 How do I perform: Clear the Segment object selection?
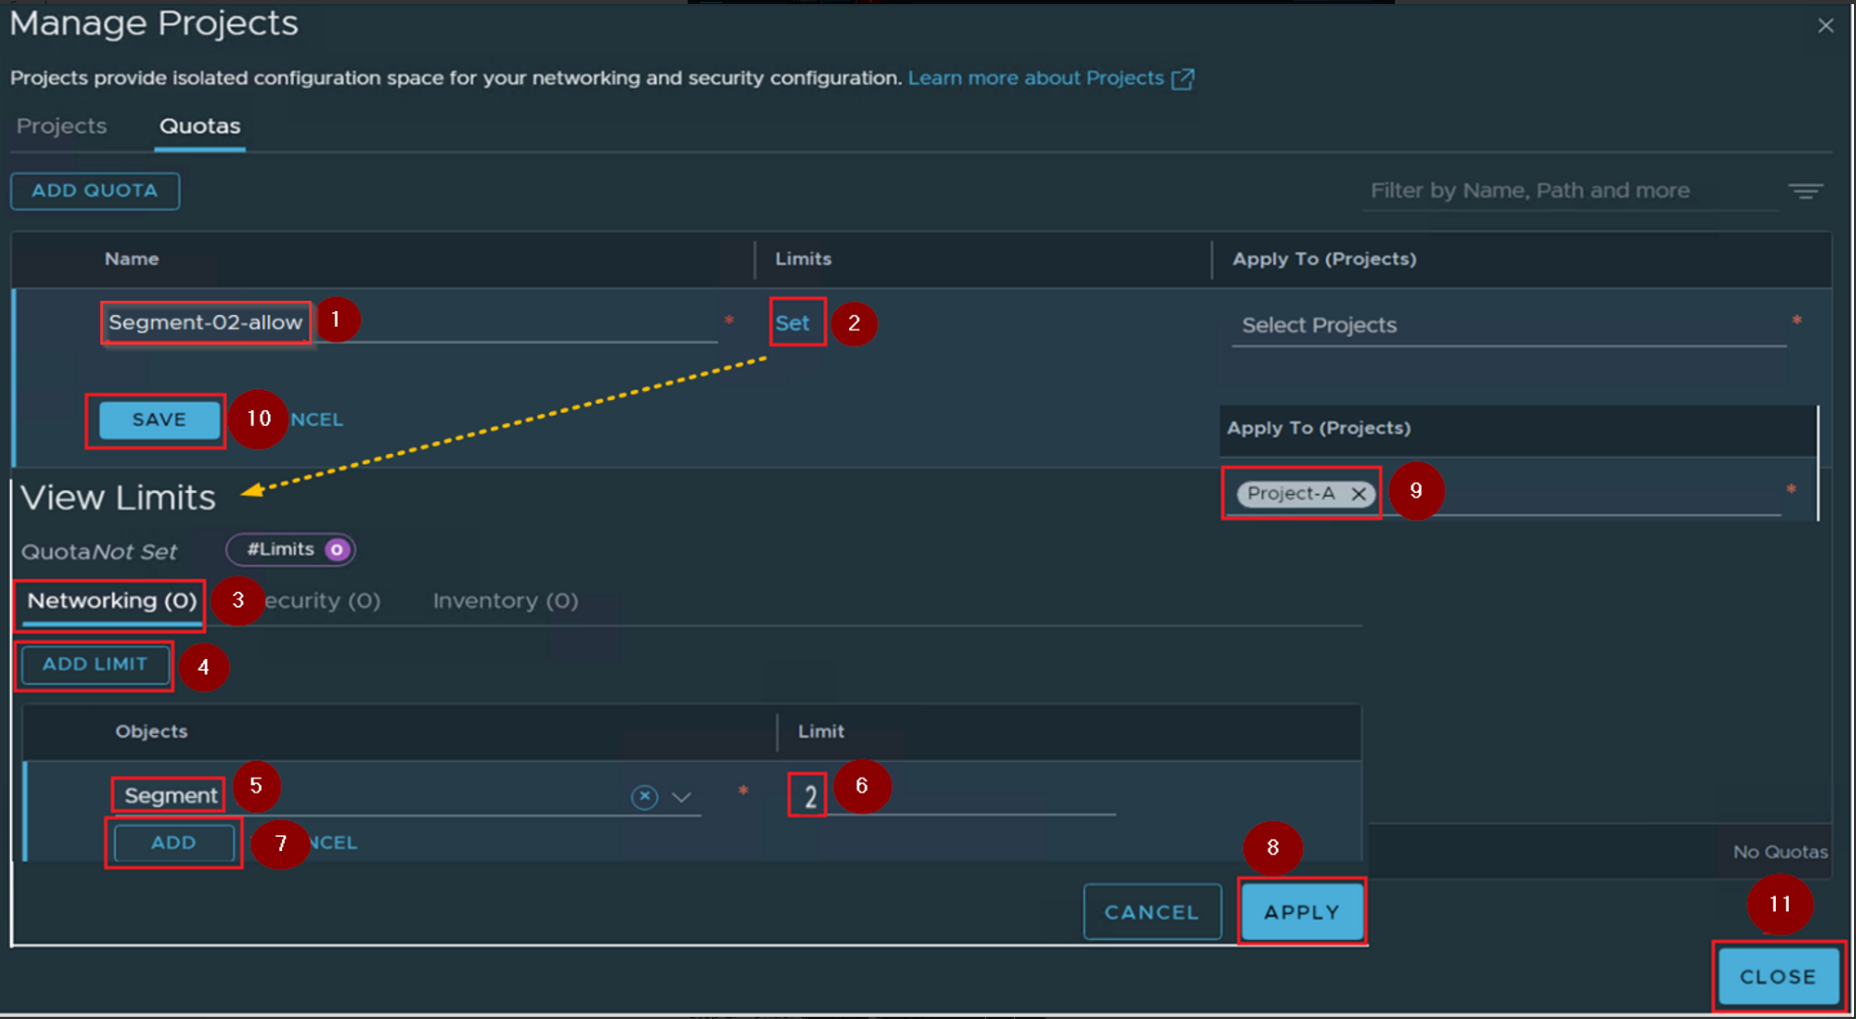pos(644,797)
